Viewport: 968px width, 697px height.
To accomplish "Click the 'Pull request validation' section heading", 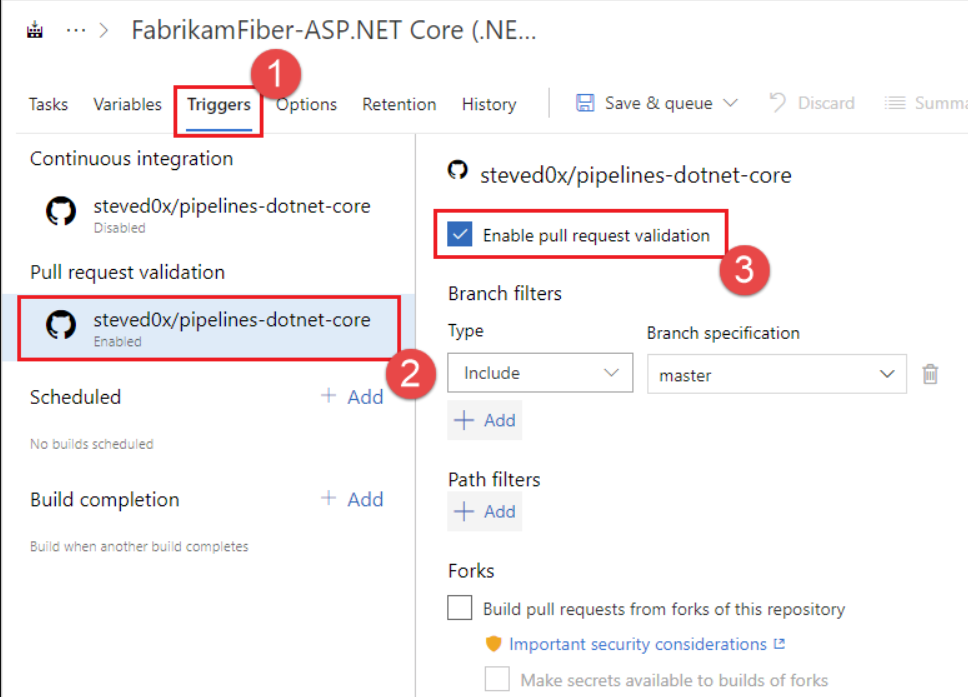I will [127, 272].
